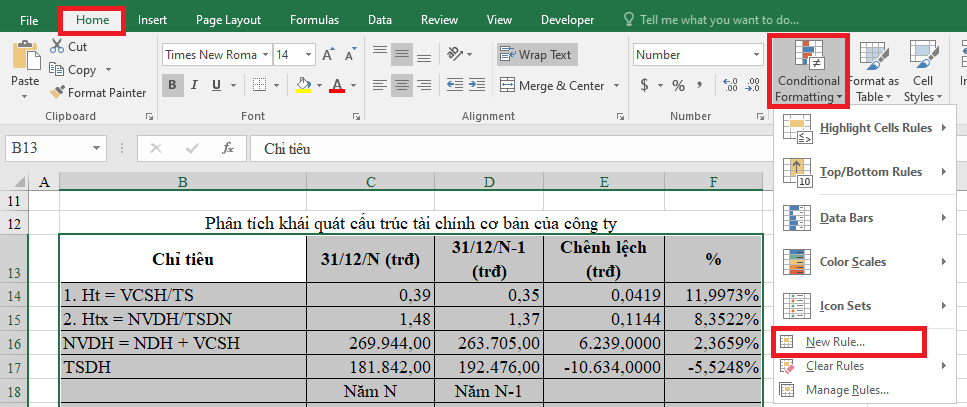
Task: Open Format as Table gallery
Action: pyautogui.click(x=873, y=72)
